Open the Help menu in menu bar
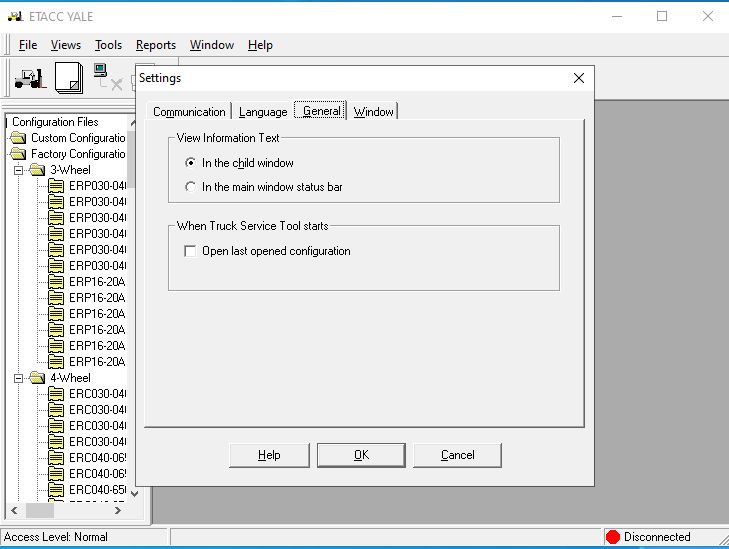Image resolution: width=729 pixels, height=549 pixels. [260, 45]
